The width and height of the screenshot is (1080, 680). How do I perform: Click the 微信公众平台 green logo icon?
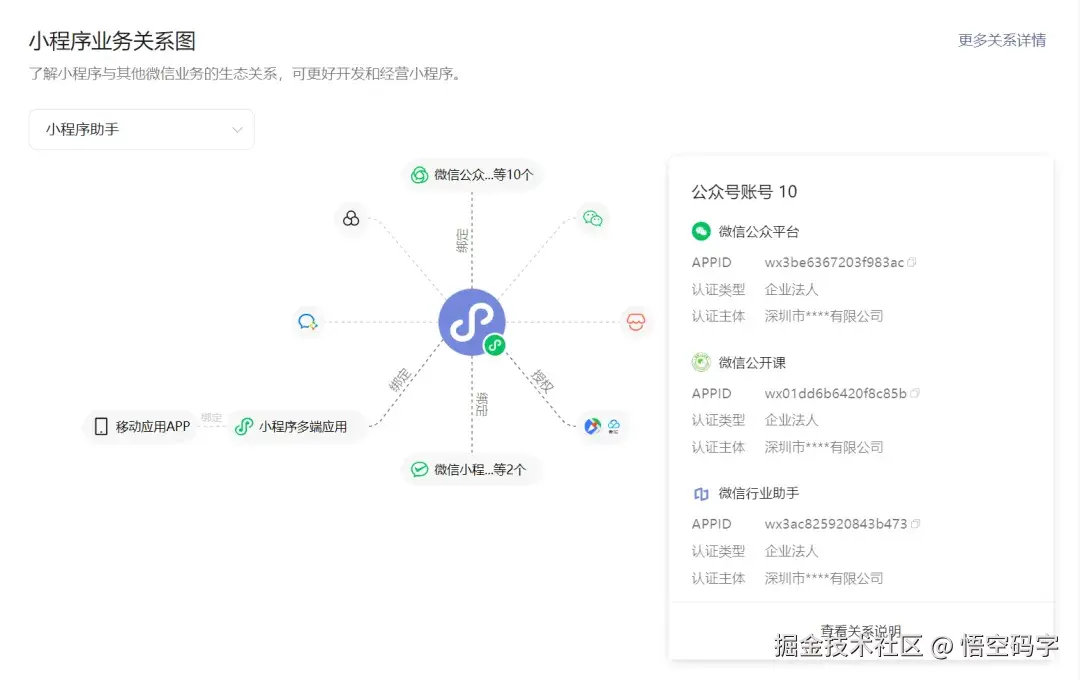701,231
